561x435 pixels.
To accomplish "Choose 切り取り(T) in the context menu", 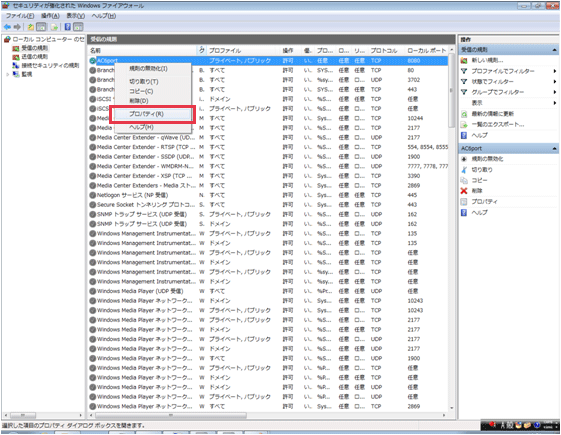I will (153, 82).
